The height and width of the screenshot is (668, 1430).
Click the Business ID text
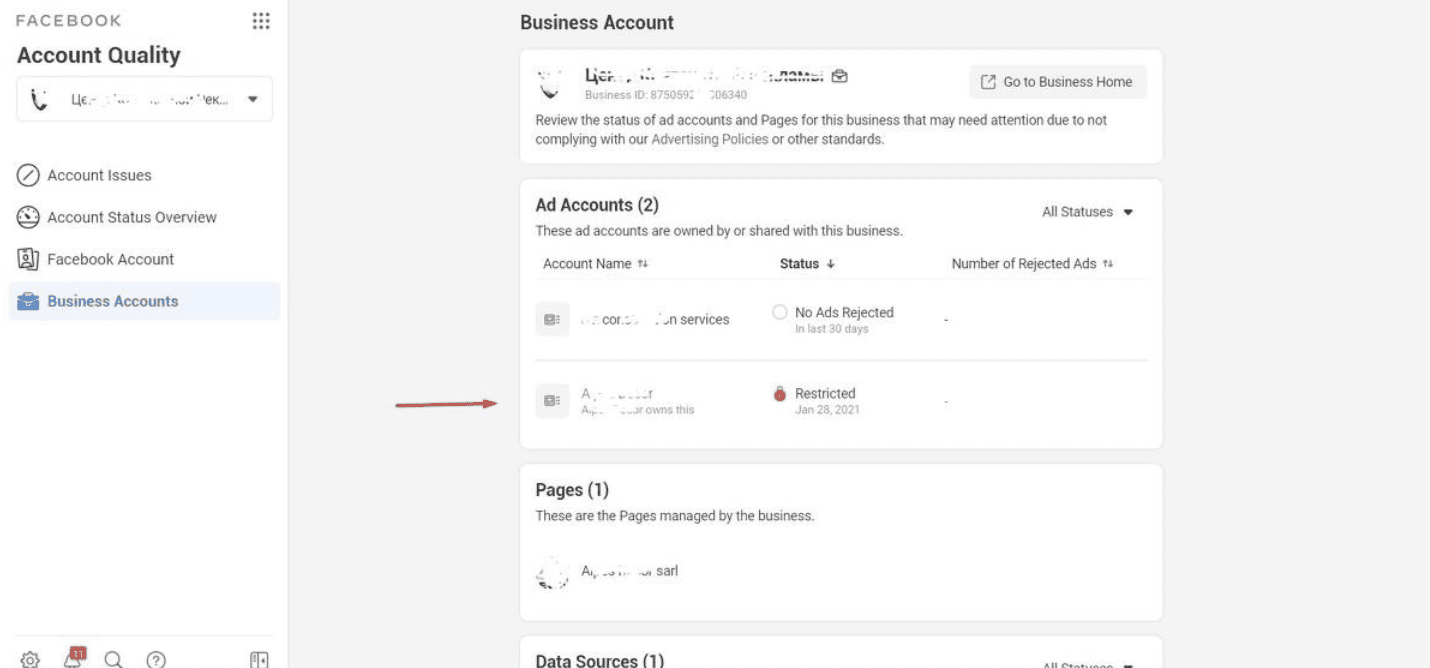(666, 95)
